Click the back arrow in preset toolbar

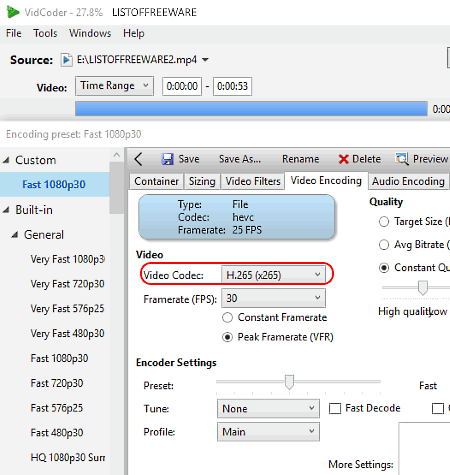(x=139, y=159)
